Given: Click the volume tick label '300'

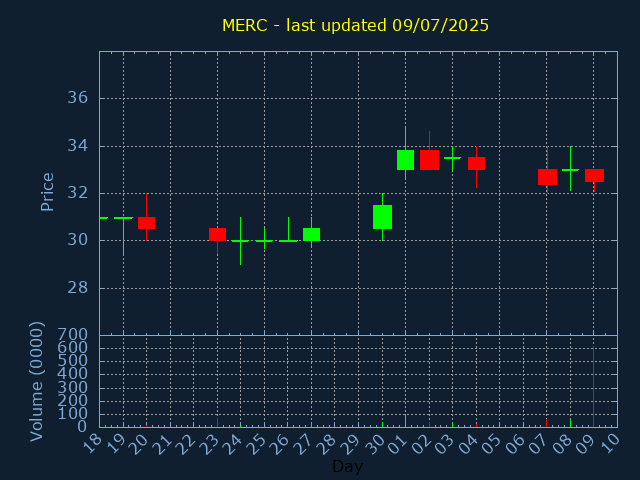Looking at the screenshot, I should click(73, 387).
